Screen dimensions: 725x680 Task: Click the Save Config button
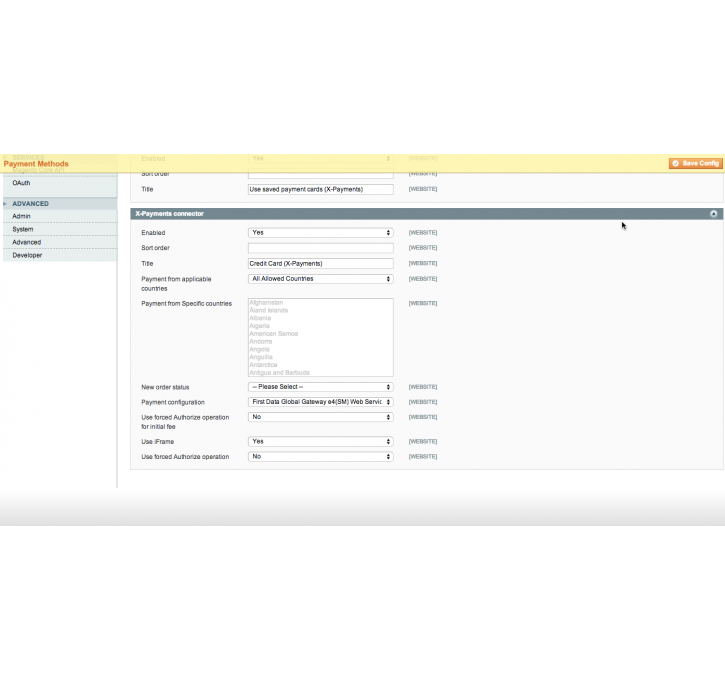[695, 163]
